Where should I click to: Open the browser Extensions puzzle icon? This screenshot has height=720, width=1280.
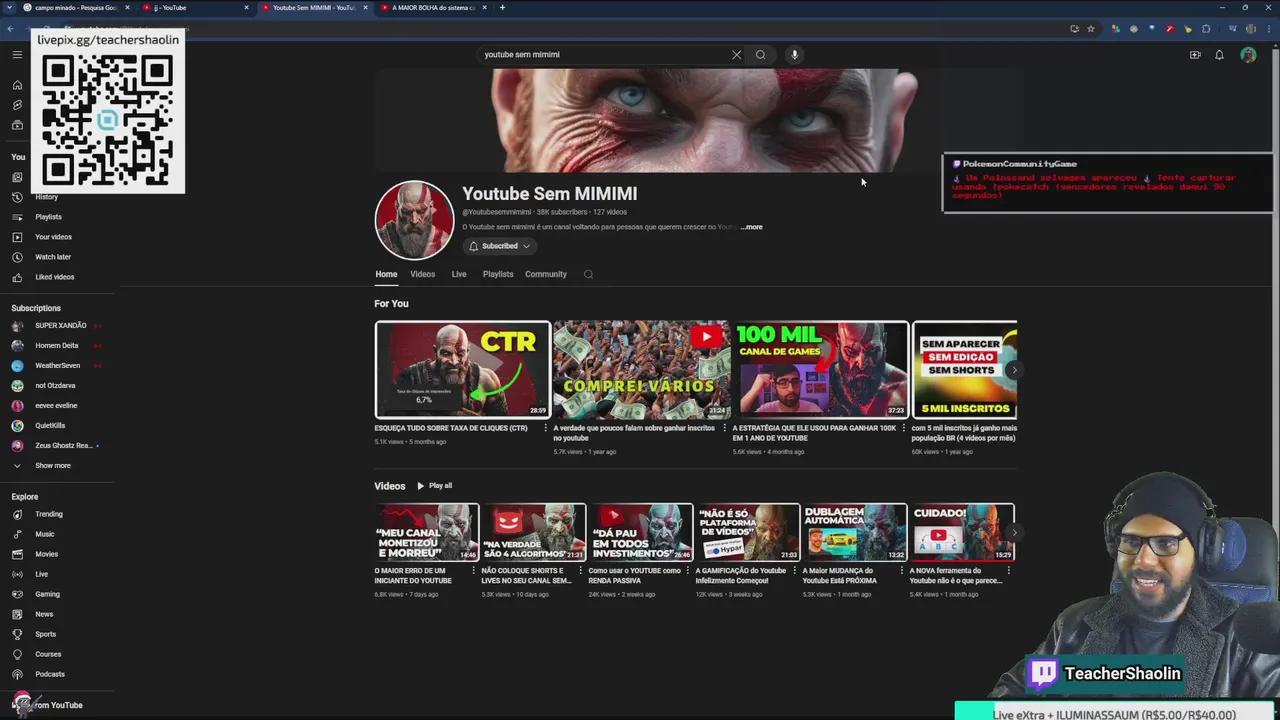(x=1206, y=29)
